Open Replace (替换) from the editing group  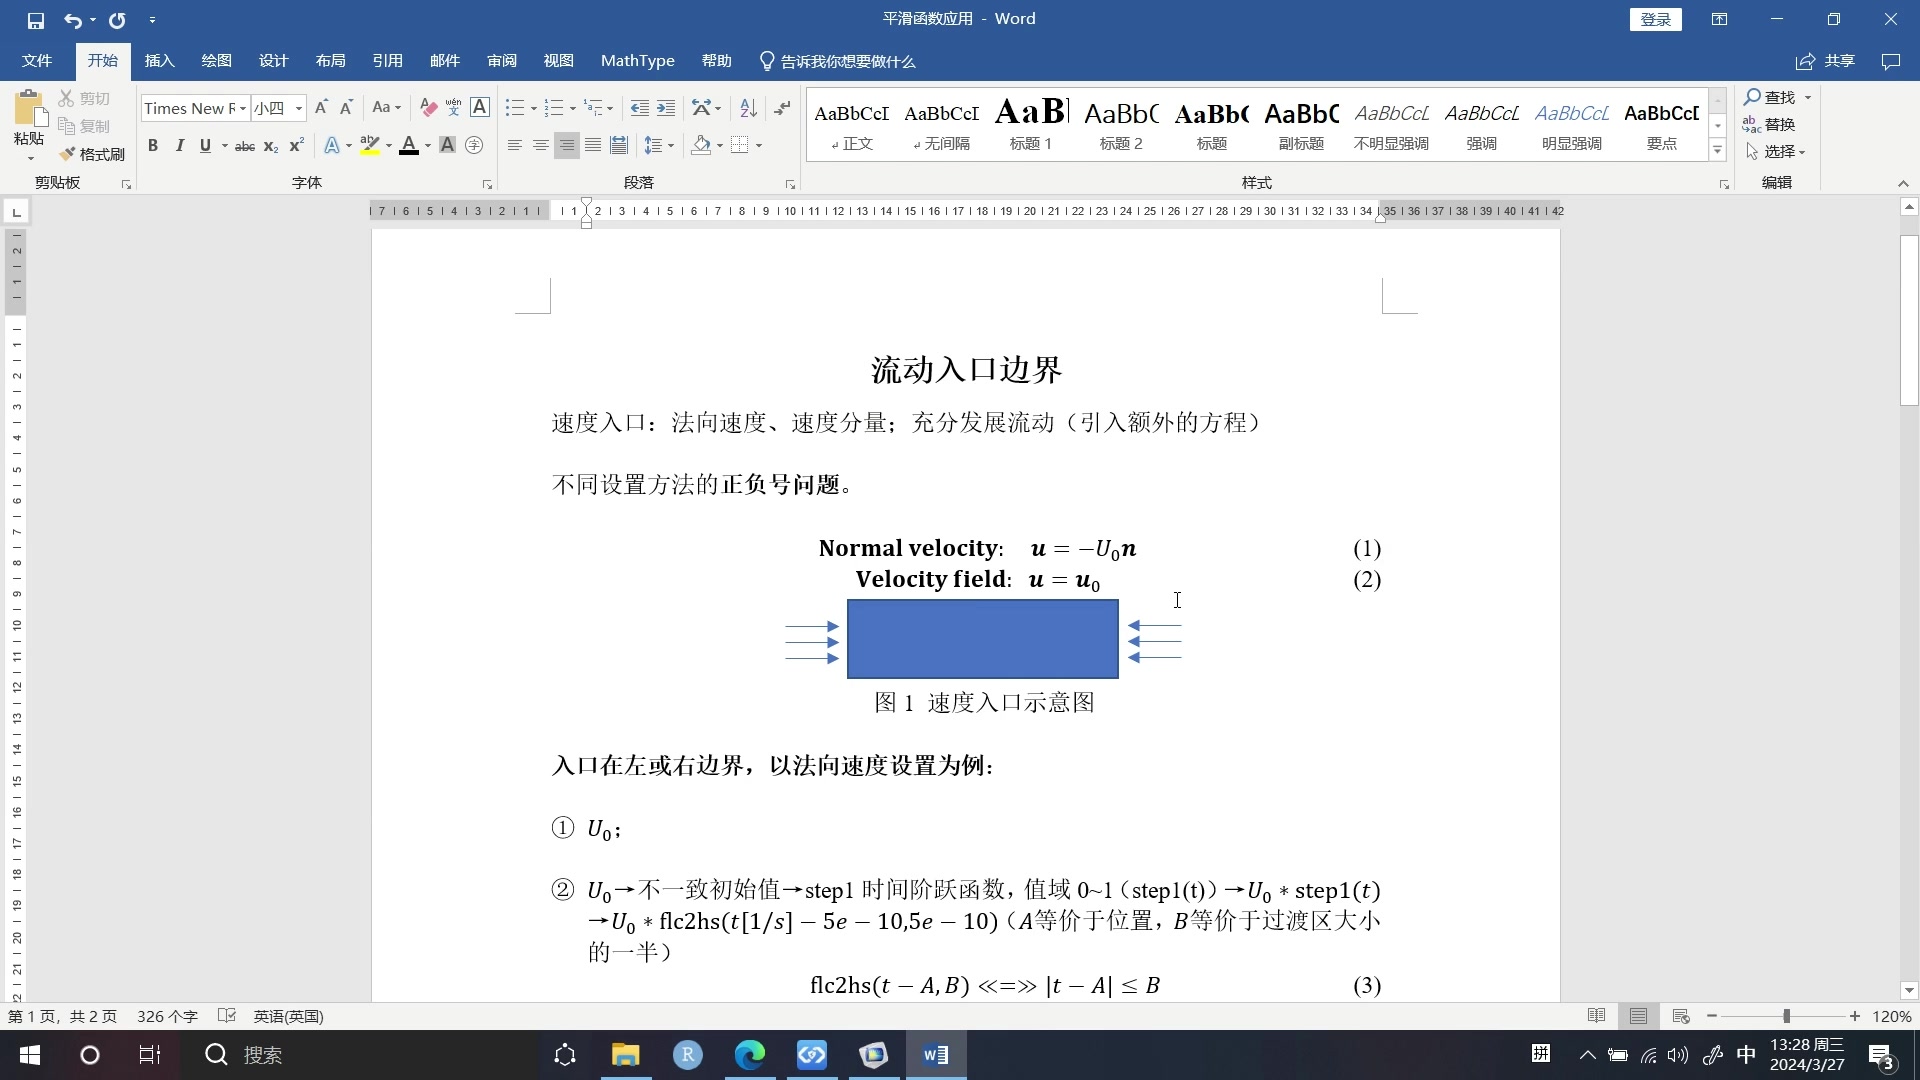coord(1781,124)
